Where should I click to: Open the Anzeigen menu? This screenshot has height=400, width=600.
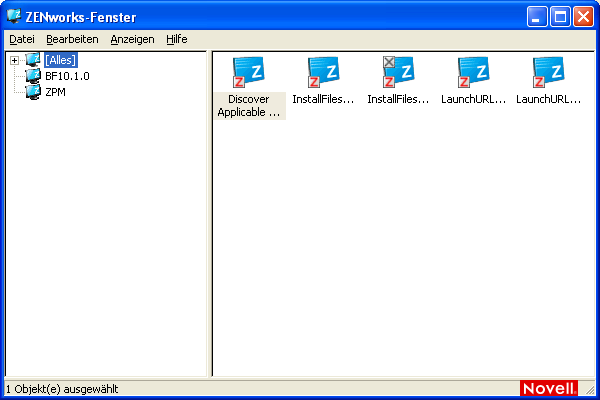132,39
